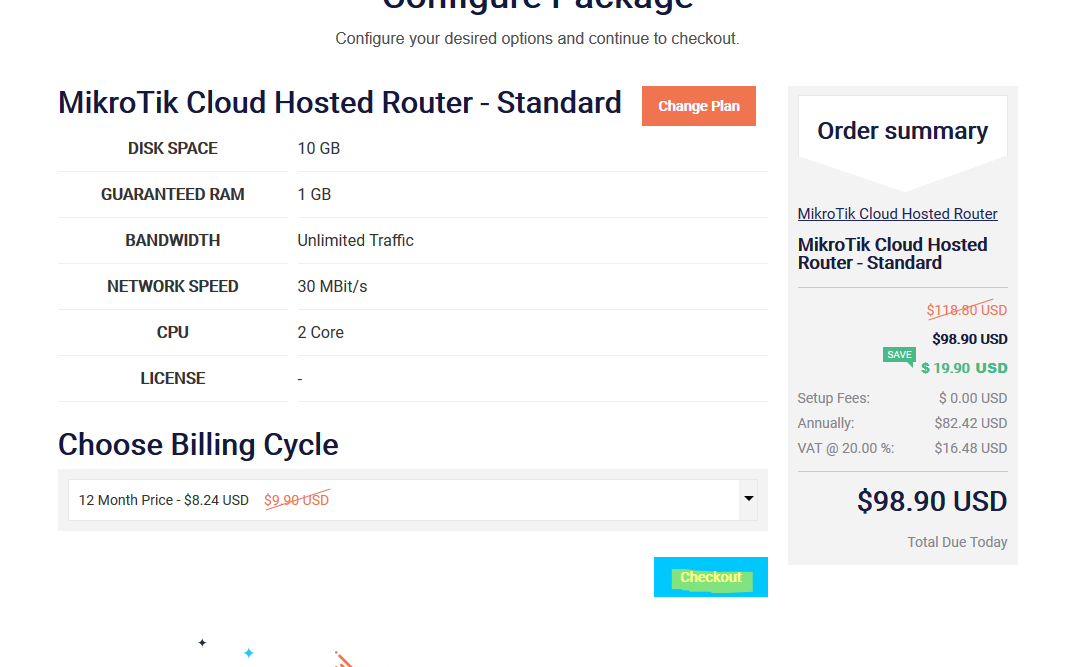Click the main plan title heading
Viewport: 1082px width, 667px height.
point(340,103)
